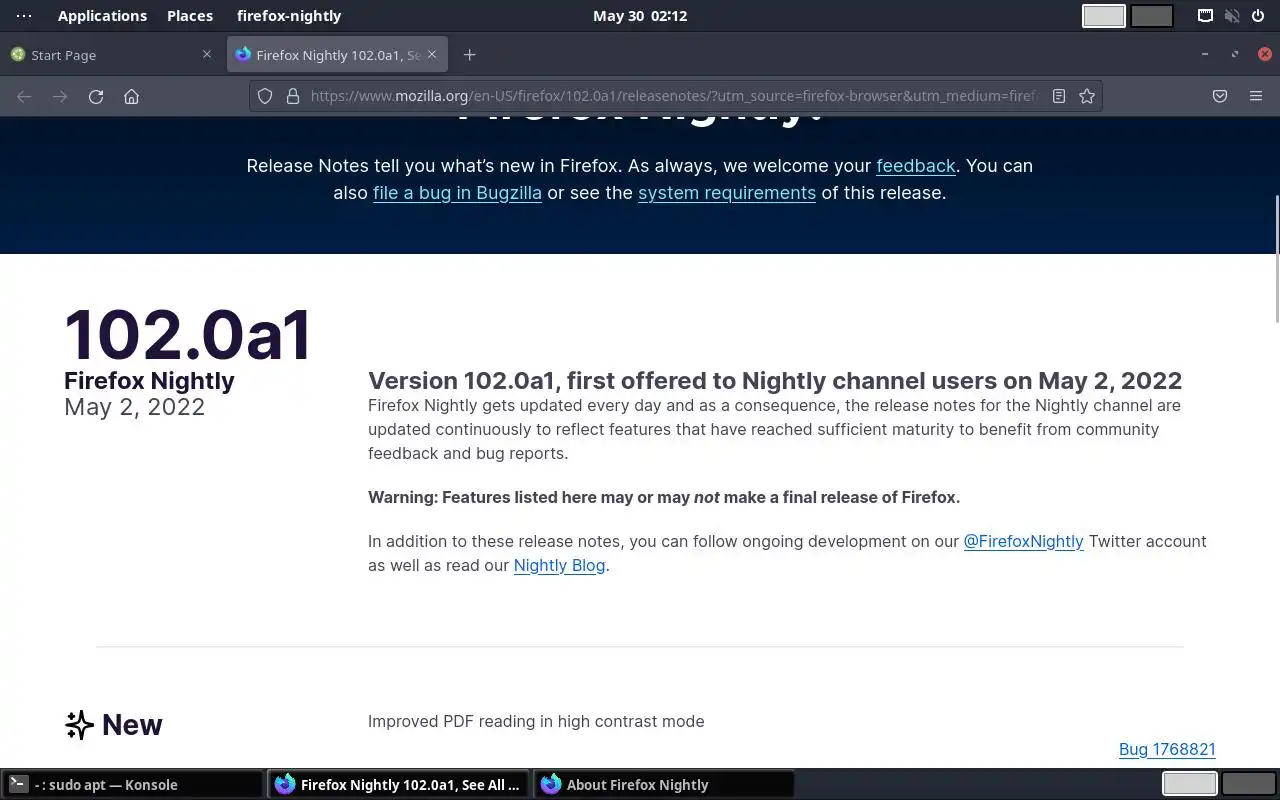Select the Firefox Nightly 102.0a1 tab
The width and height of the screenshot is (1280, 800).
pyautogui.click(x=337, y=55)
